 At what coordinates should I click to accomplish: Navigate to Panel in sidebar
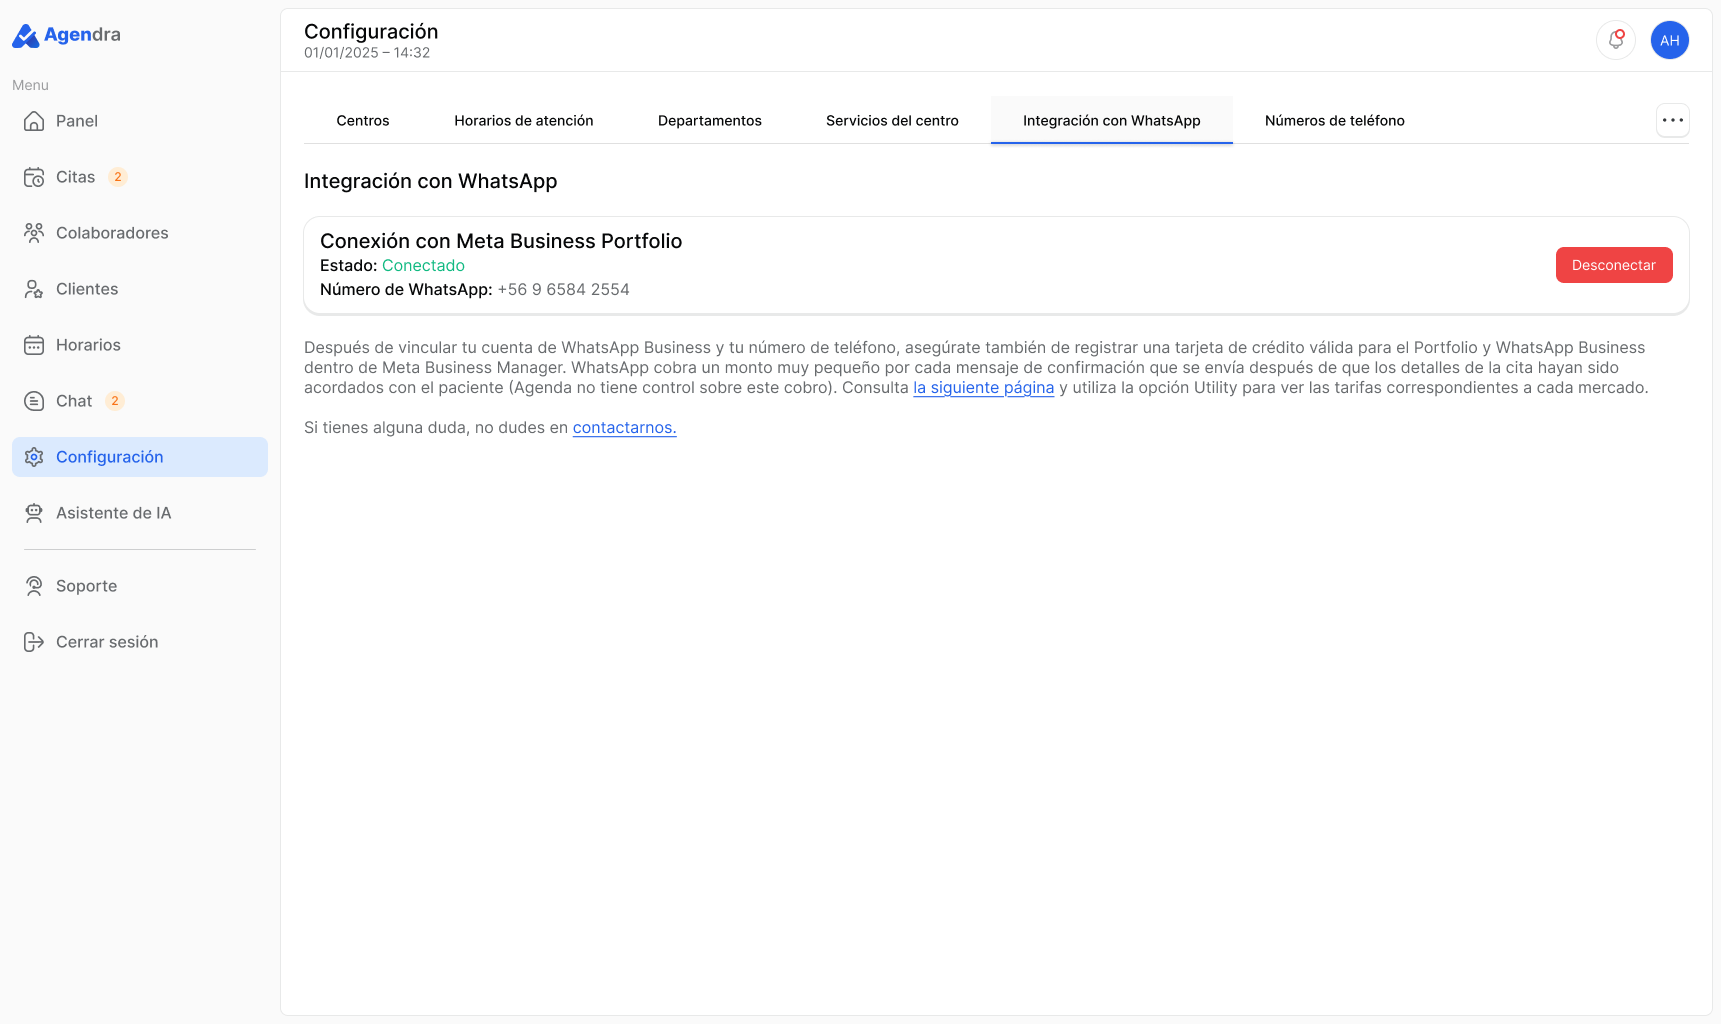point(140,121)
